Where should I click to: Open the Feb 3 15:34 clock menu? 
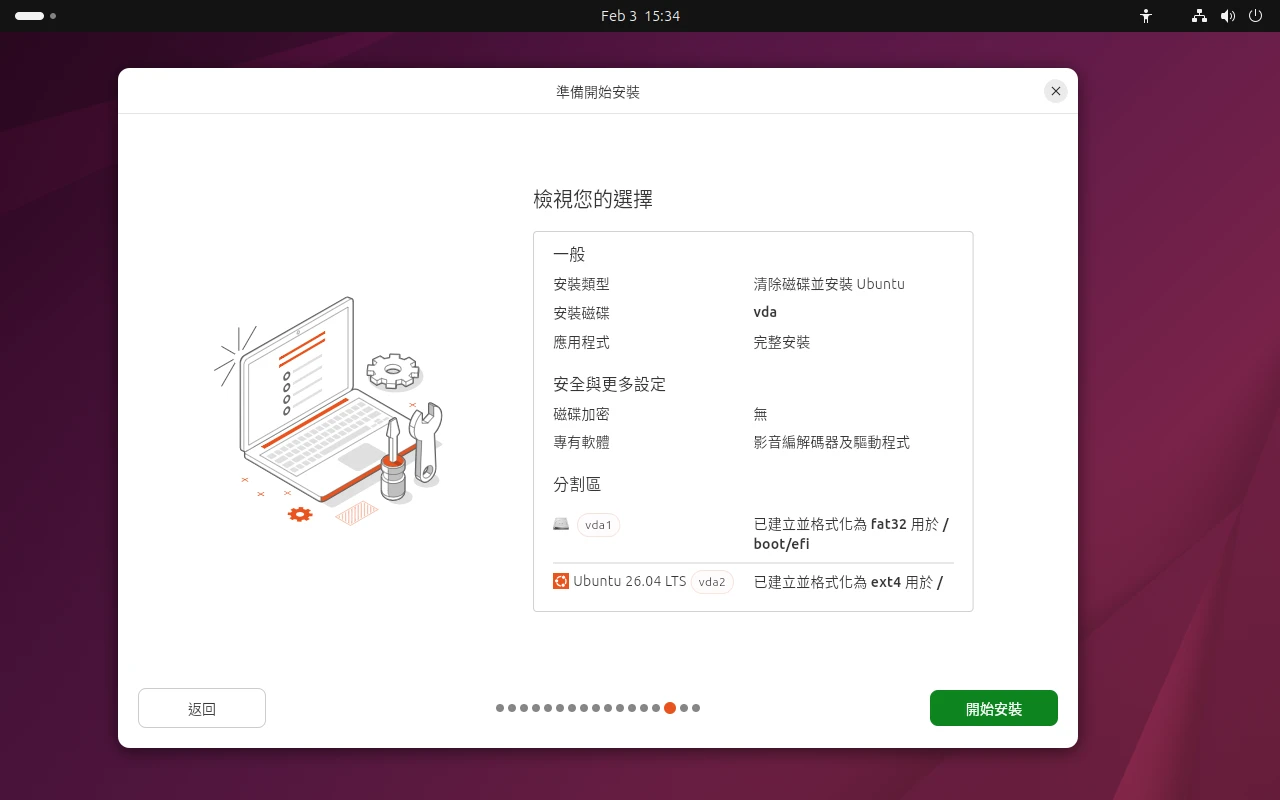coord(640,16)
